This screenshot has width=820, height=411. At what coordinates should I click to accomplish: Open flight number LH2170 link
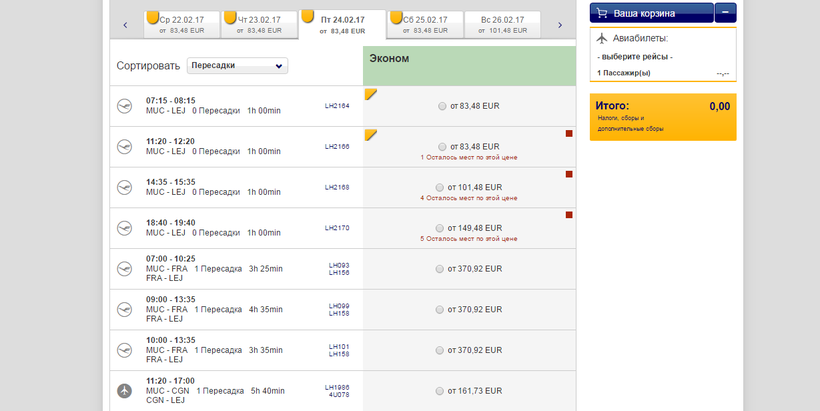(337, 228)
